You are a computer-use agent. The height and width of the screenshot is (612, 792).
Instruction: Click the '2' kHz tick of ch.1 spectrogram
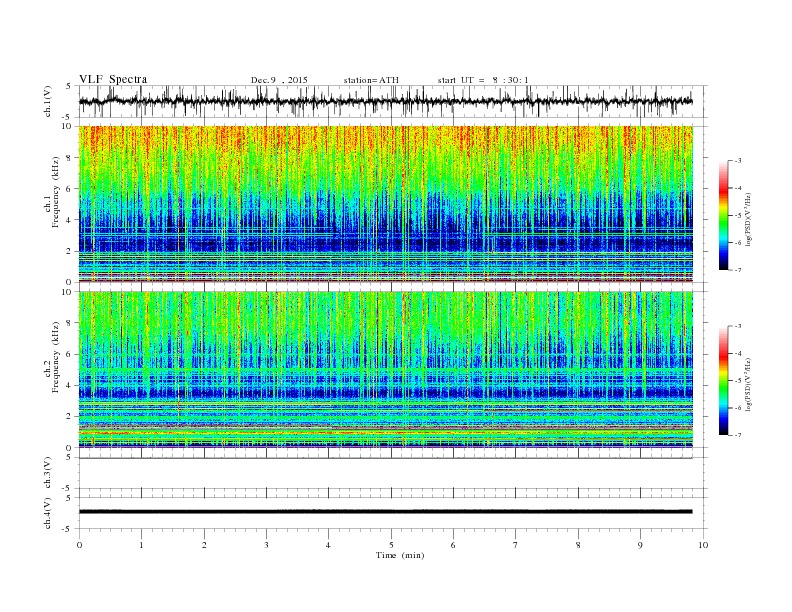pos(70,251)
